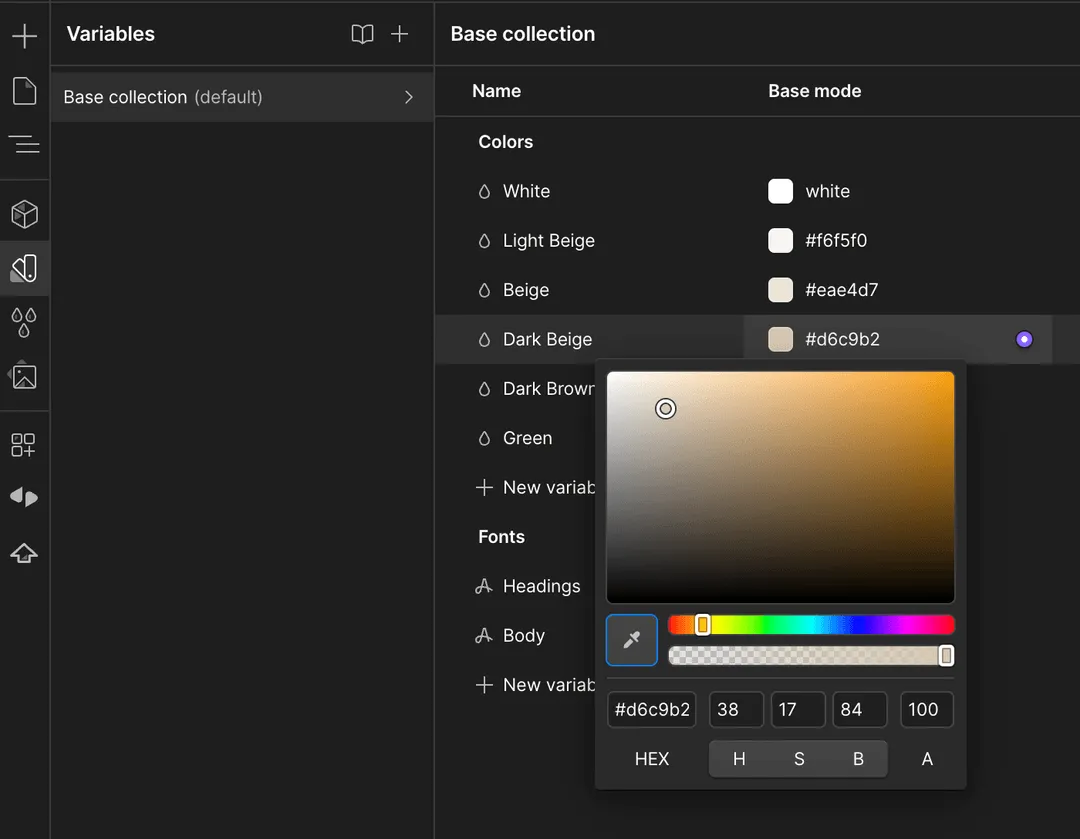The width and height of the screenshot is (1080, 839).
Task: Expand Base collection chevron arrow
Action: [x=408, y=97]
